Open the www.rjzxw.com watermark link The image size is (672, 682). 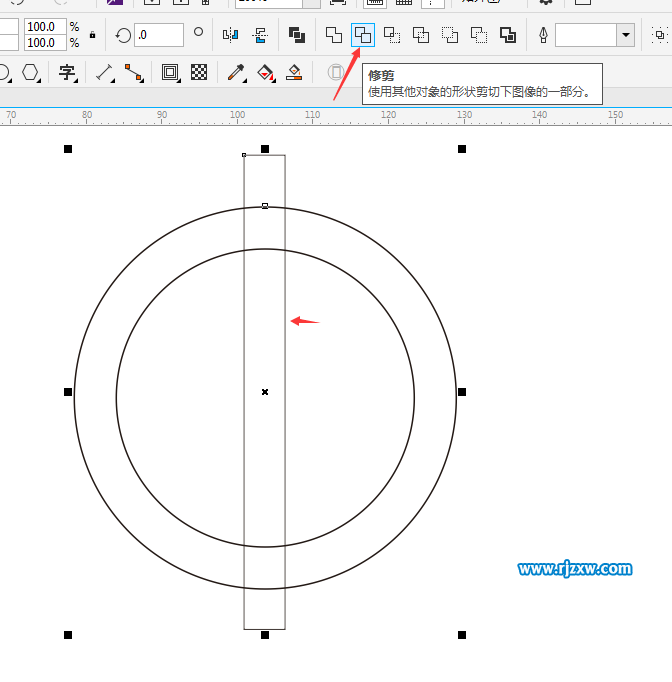[575, 569]
